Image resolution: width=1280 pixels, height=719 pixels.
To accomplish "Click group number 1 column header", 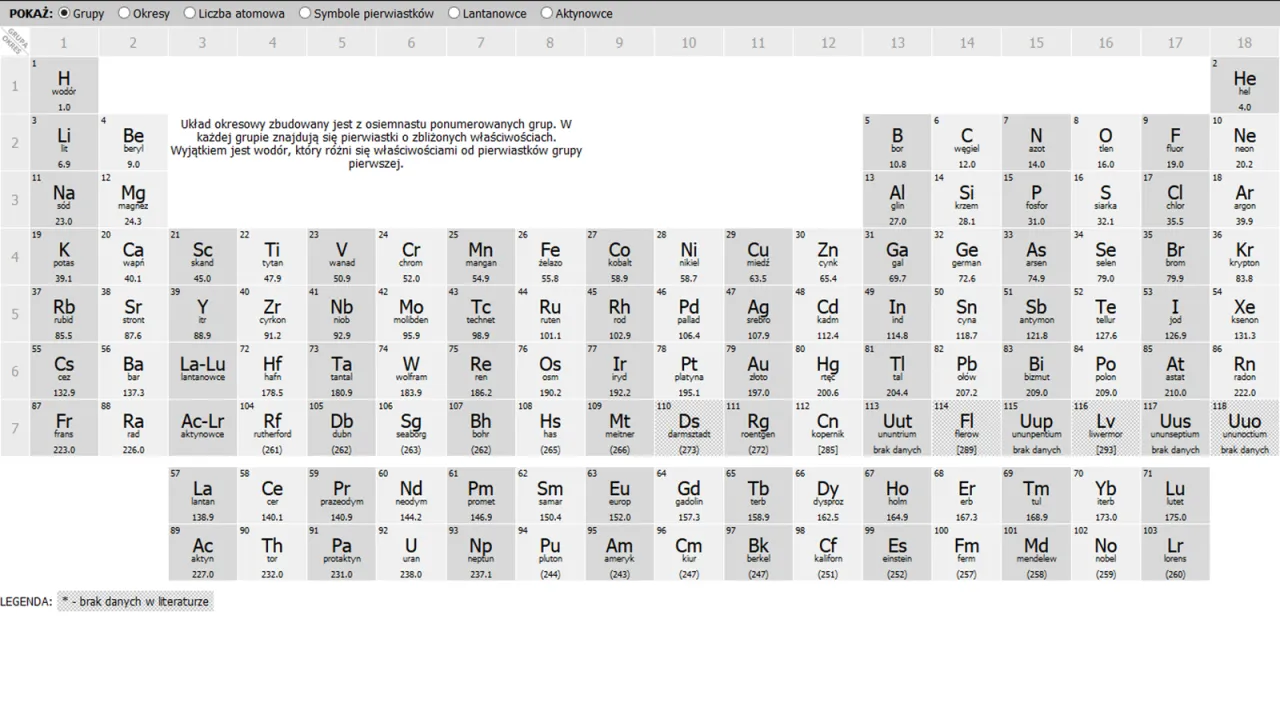I will point(64,42).
